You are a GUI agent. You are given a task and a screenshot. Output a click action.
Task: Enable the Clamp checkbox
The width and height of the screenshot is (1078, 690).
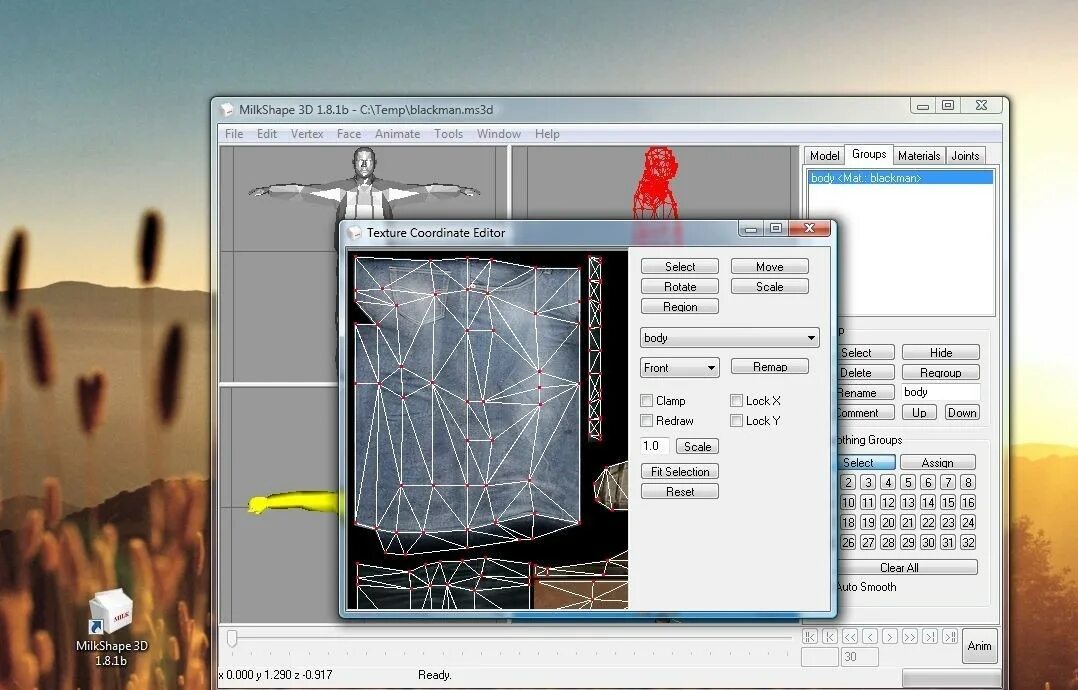pyautogui.click(x=646, y=401)
